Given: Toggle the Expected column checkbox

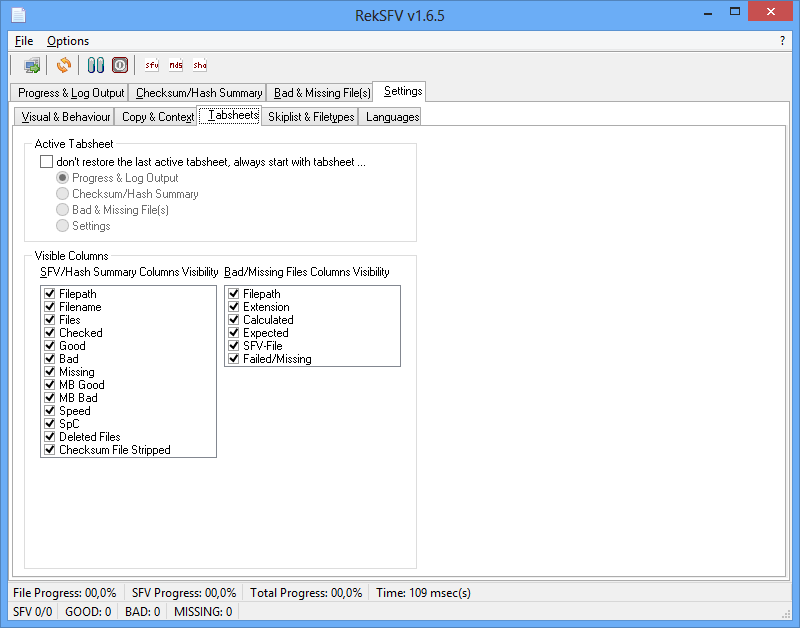Looking at the screenshot, I should click(x=234, y=333).
